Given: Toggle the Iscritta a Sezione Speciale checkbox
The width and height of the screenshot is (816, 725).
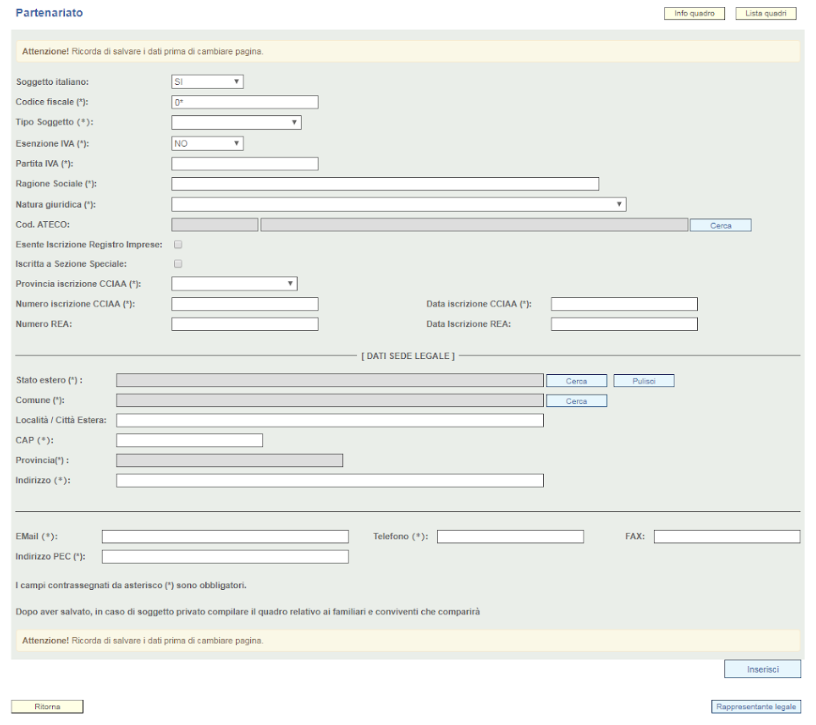Looking at the screenshot, I should point(178,264).
